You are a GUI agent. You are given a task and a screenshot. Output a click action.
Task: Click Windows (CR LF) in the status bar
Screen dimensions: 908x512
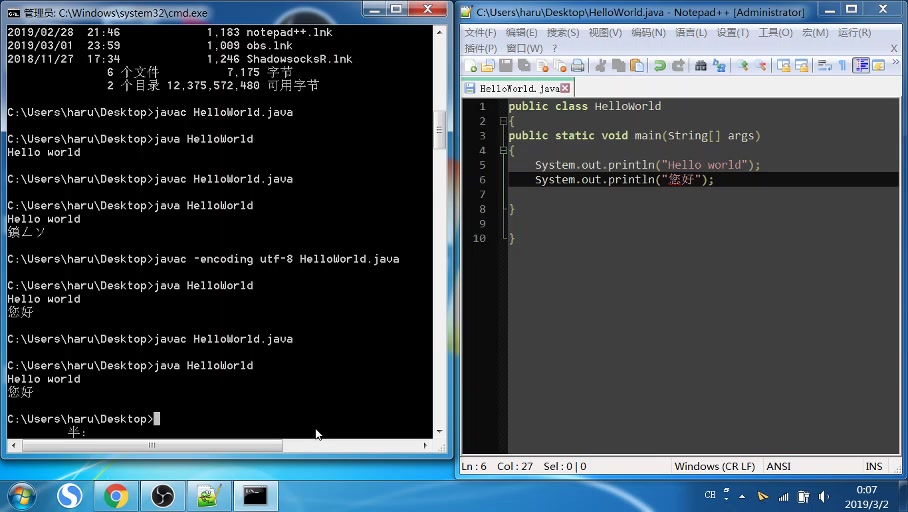pos(715,466)
